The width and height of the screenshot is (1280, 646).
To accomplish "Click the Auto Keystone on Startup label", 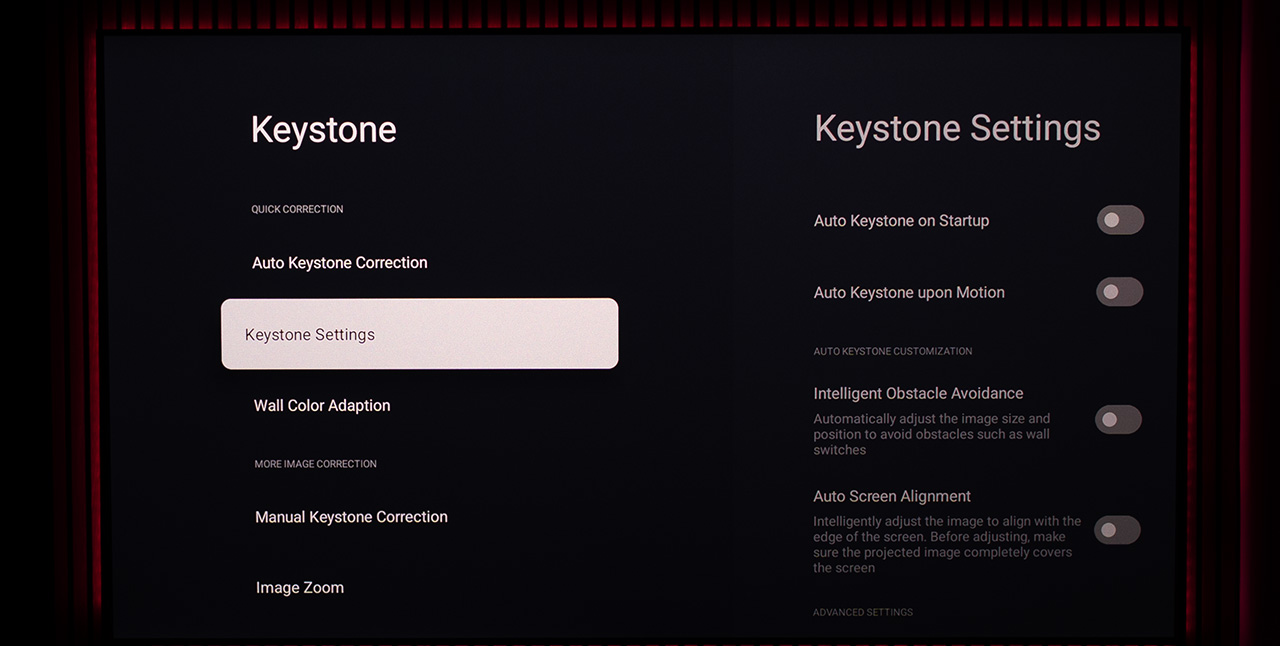I will click(x=901, y=221).
